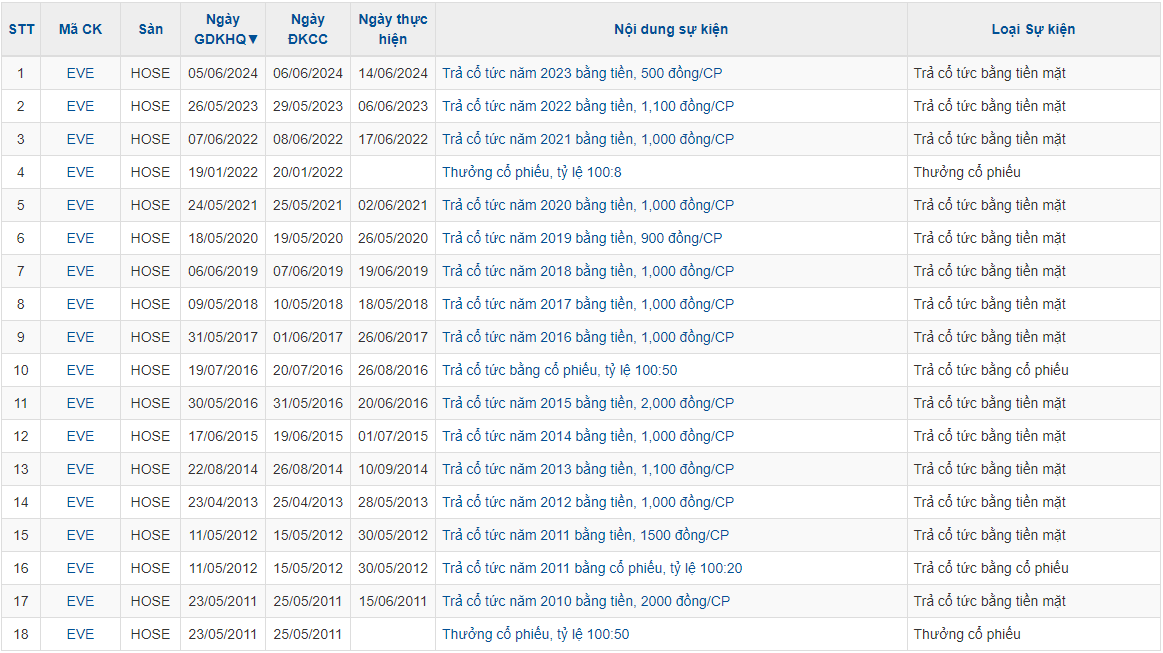Click the Ngày ĐKCC column header
This screenshot has width=1163, height=653.
click(x=307, y=30)
